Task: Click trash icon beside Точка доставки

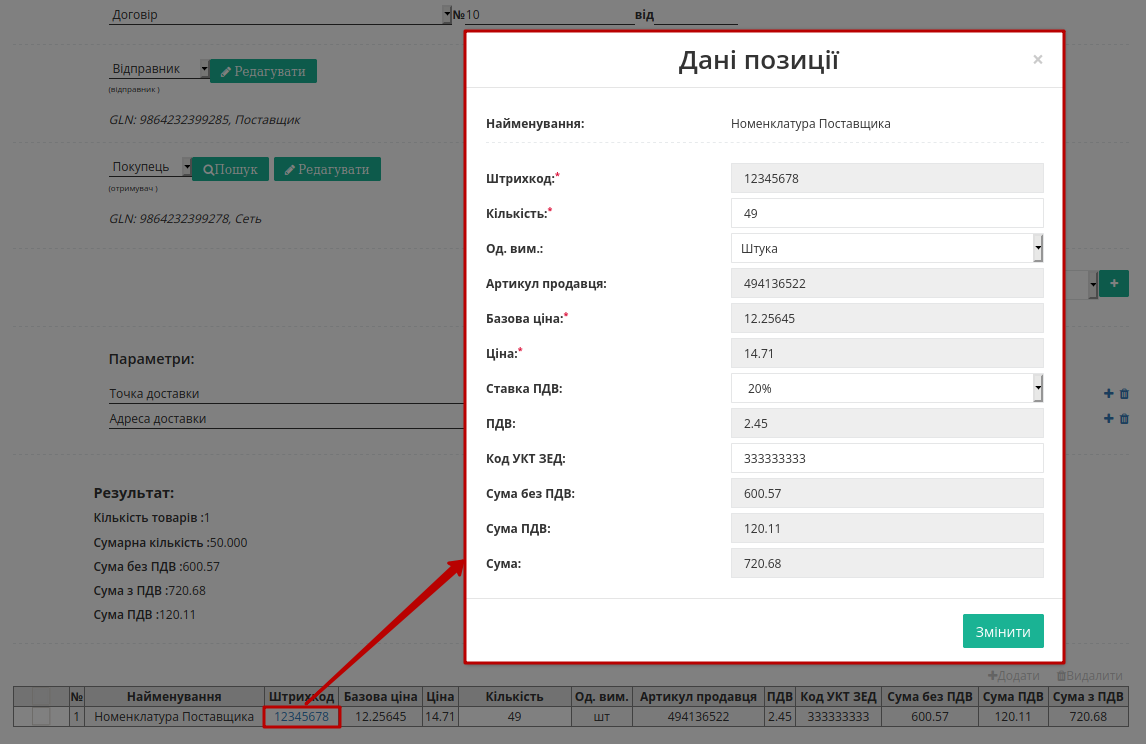Action: click(x=1125, y=394)
